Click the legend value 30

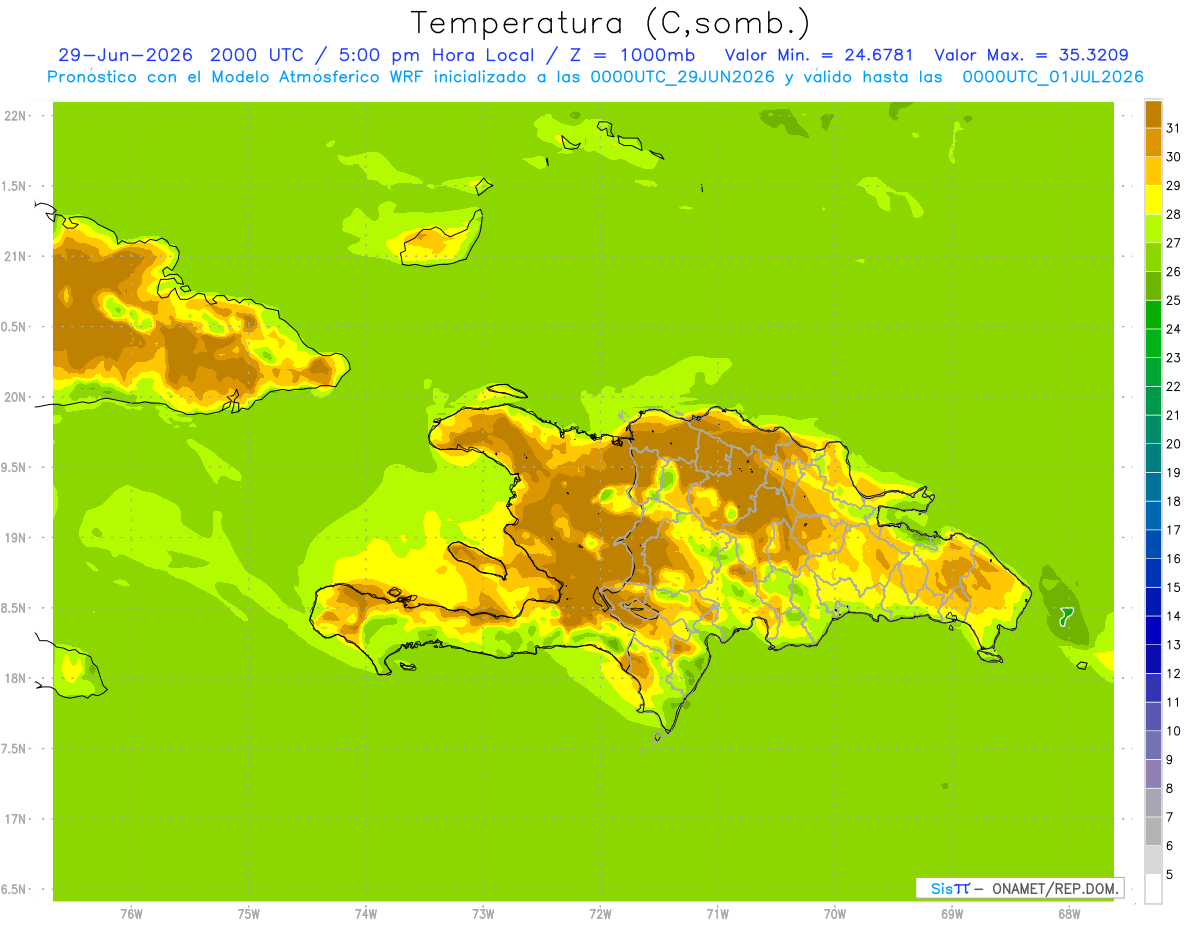1173,157
